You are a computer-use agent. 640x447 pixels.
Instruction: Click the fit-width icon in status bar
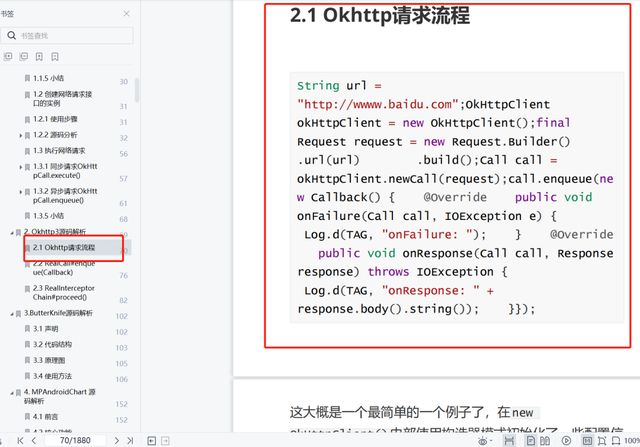pos(509,441)
